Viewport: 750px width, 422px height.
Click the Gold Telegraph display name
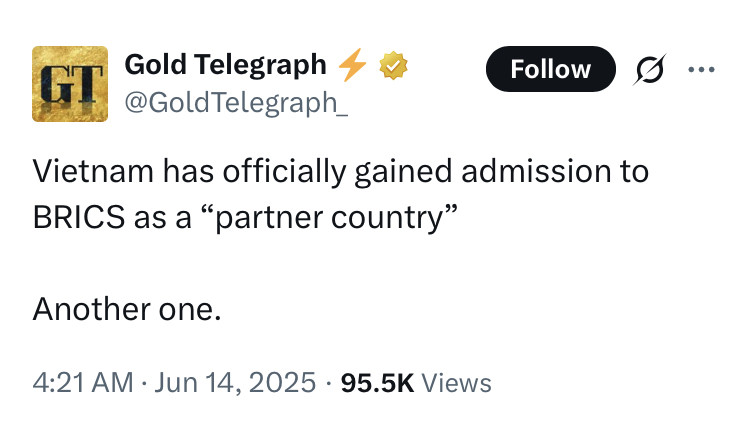[225, 65]
